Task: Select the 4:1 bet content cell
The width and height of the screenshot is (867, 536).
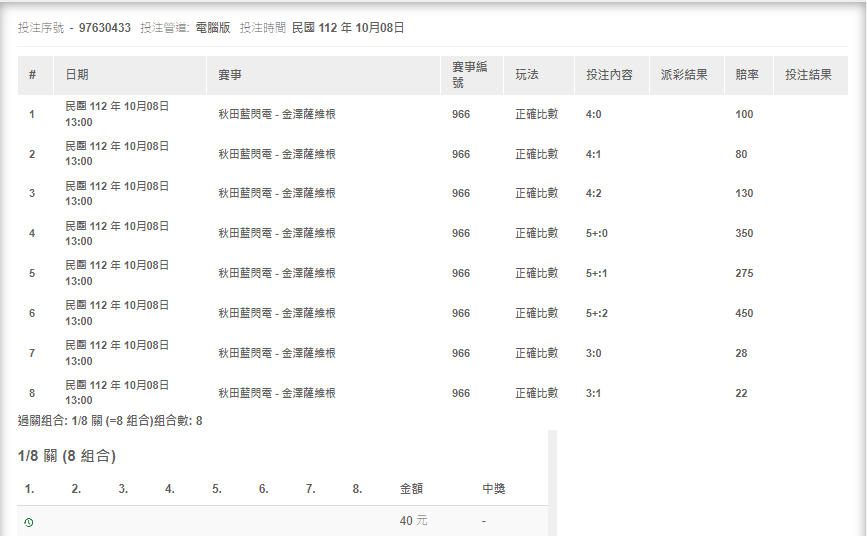Action: 593,154
